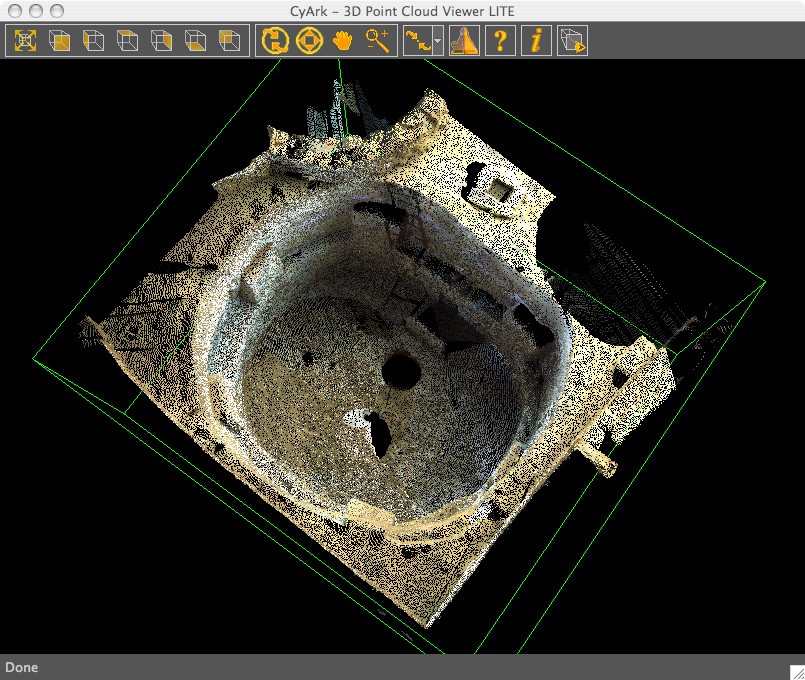
Task: Switch to the bottom face cube view
Action: tap(195, 41)
